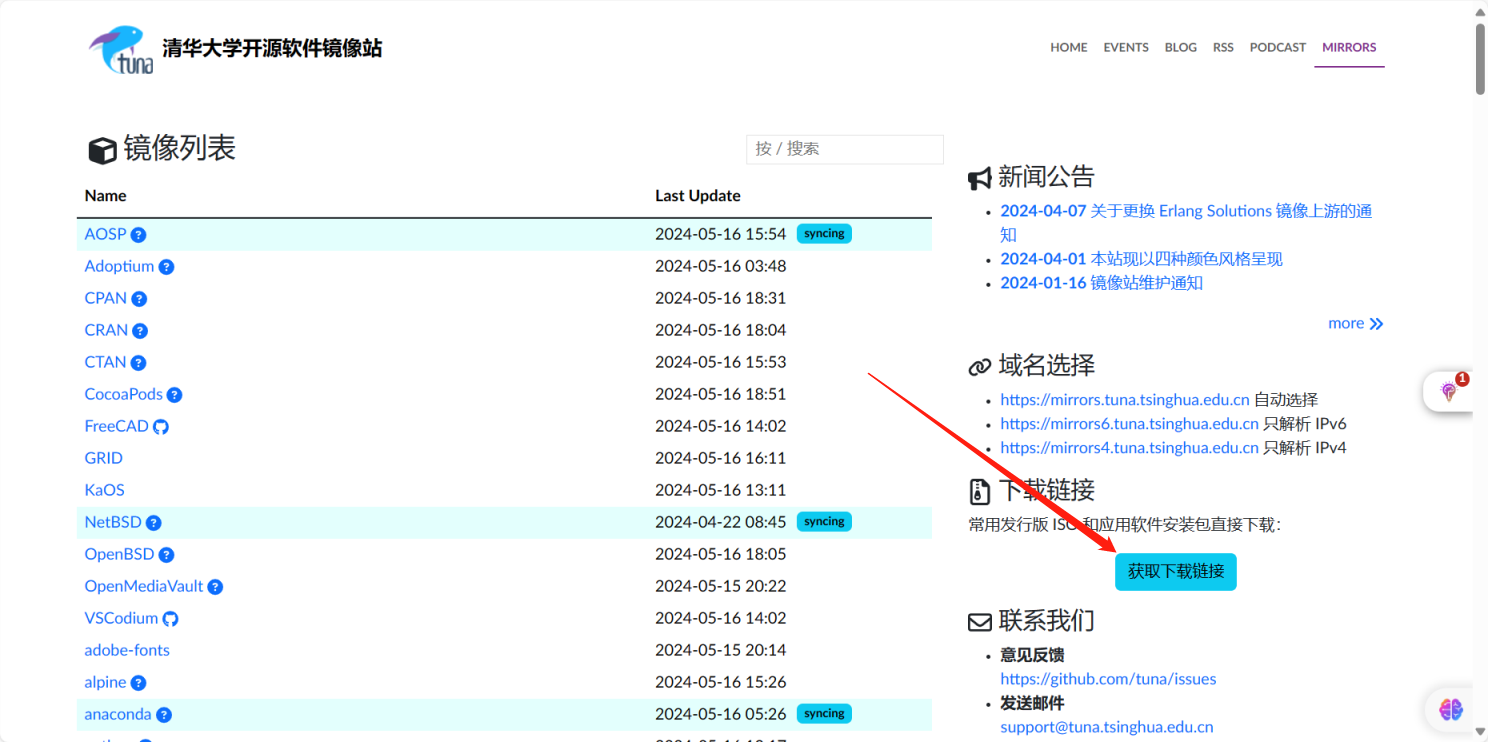Open help icon next to alpine

click(138, 683)
